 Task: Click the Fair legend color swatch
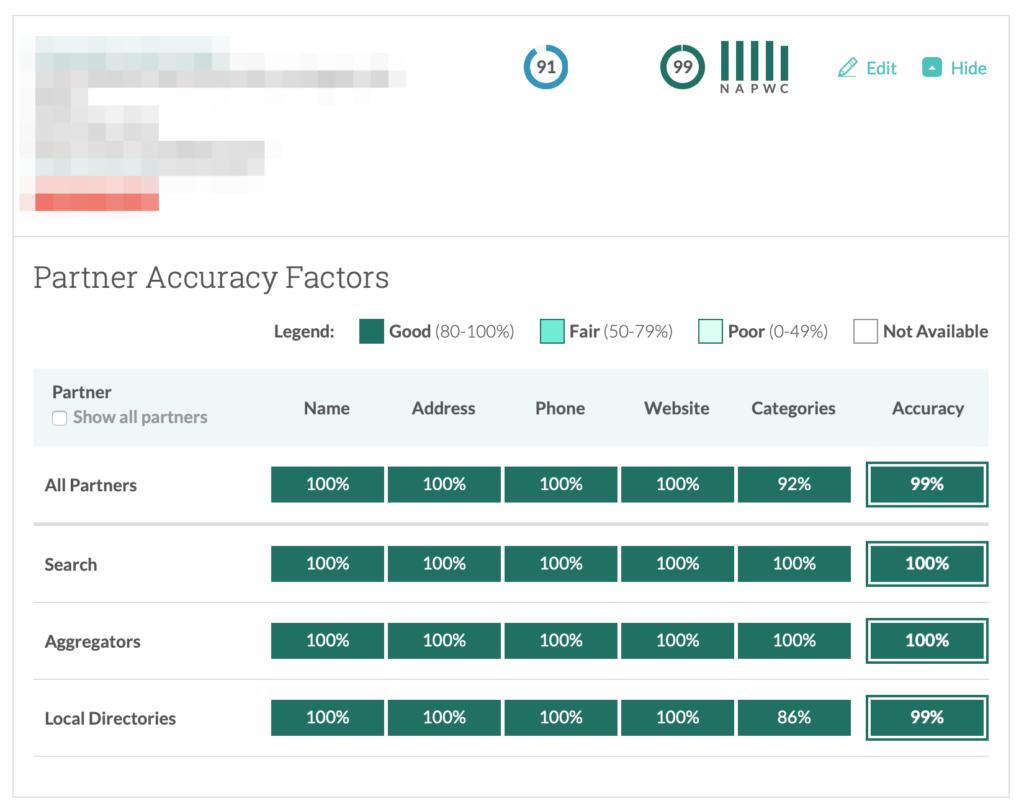pos(551,332)
